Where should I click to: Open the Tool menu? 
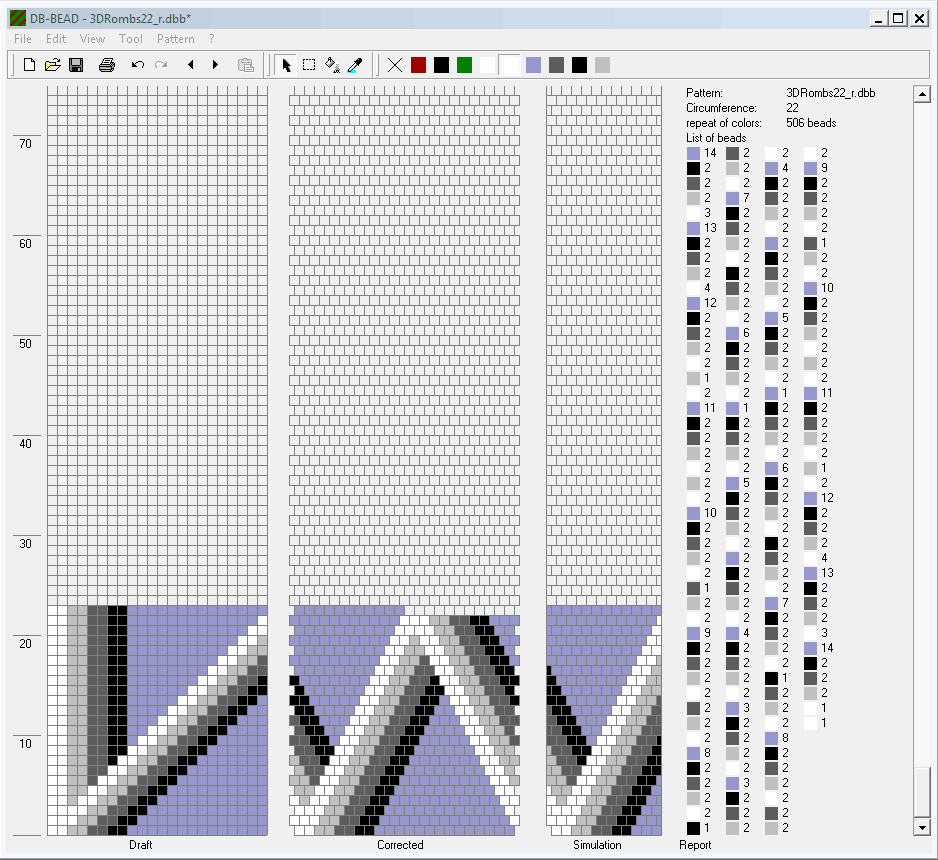pos(131,39)
